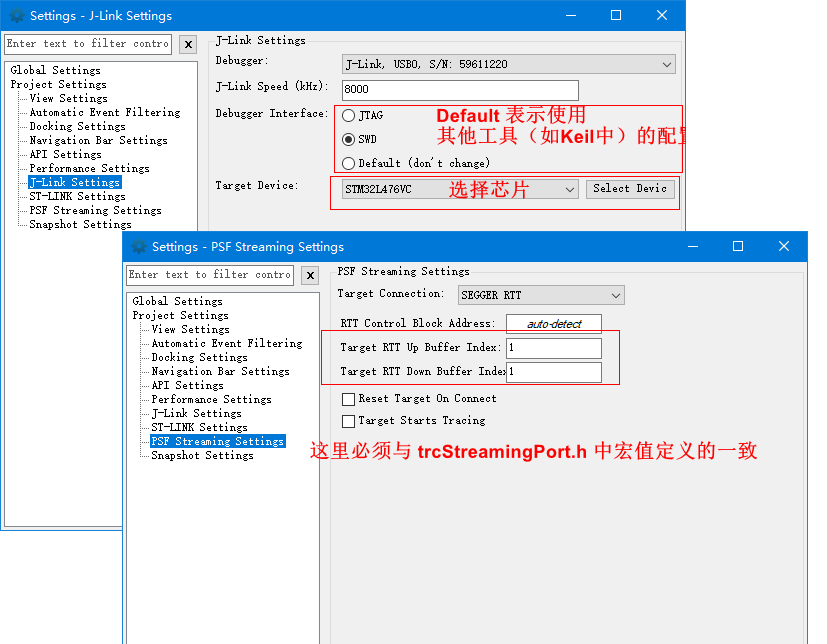Clear filter text in J-Link Settings window
The height and width of the screenshot is (644, 827).
[188, 44]
